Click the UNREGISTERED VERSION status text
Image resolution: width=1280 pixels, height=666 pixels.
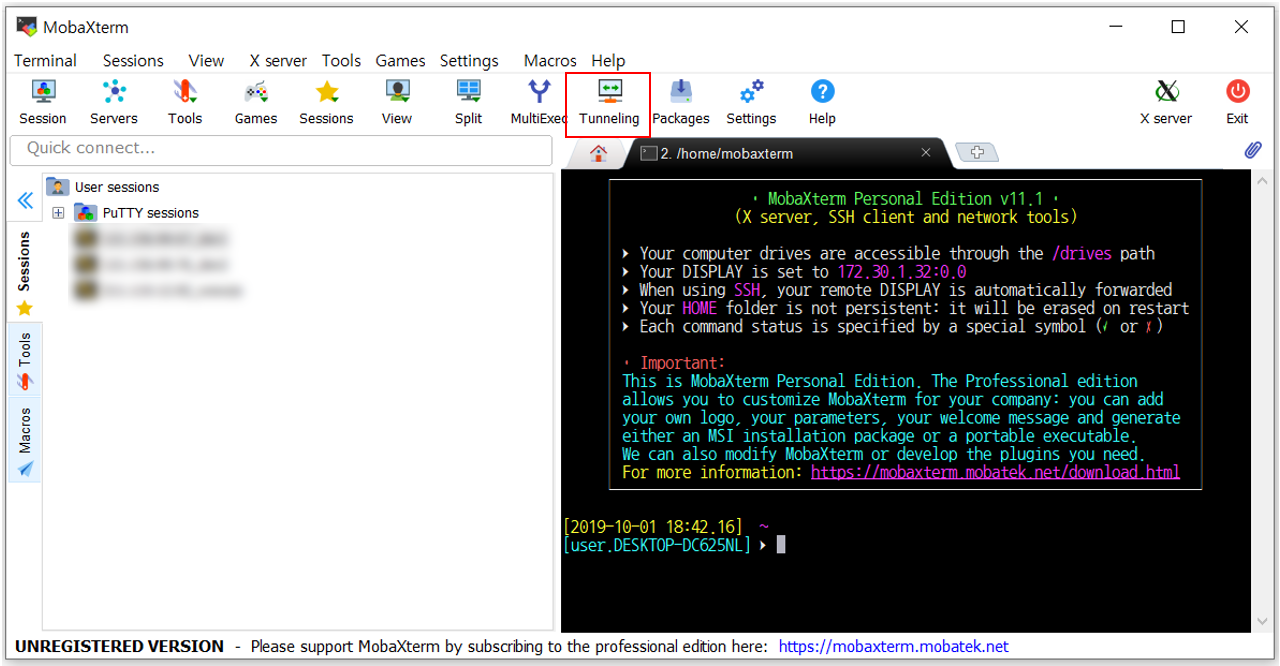[119, 647]
